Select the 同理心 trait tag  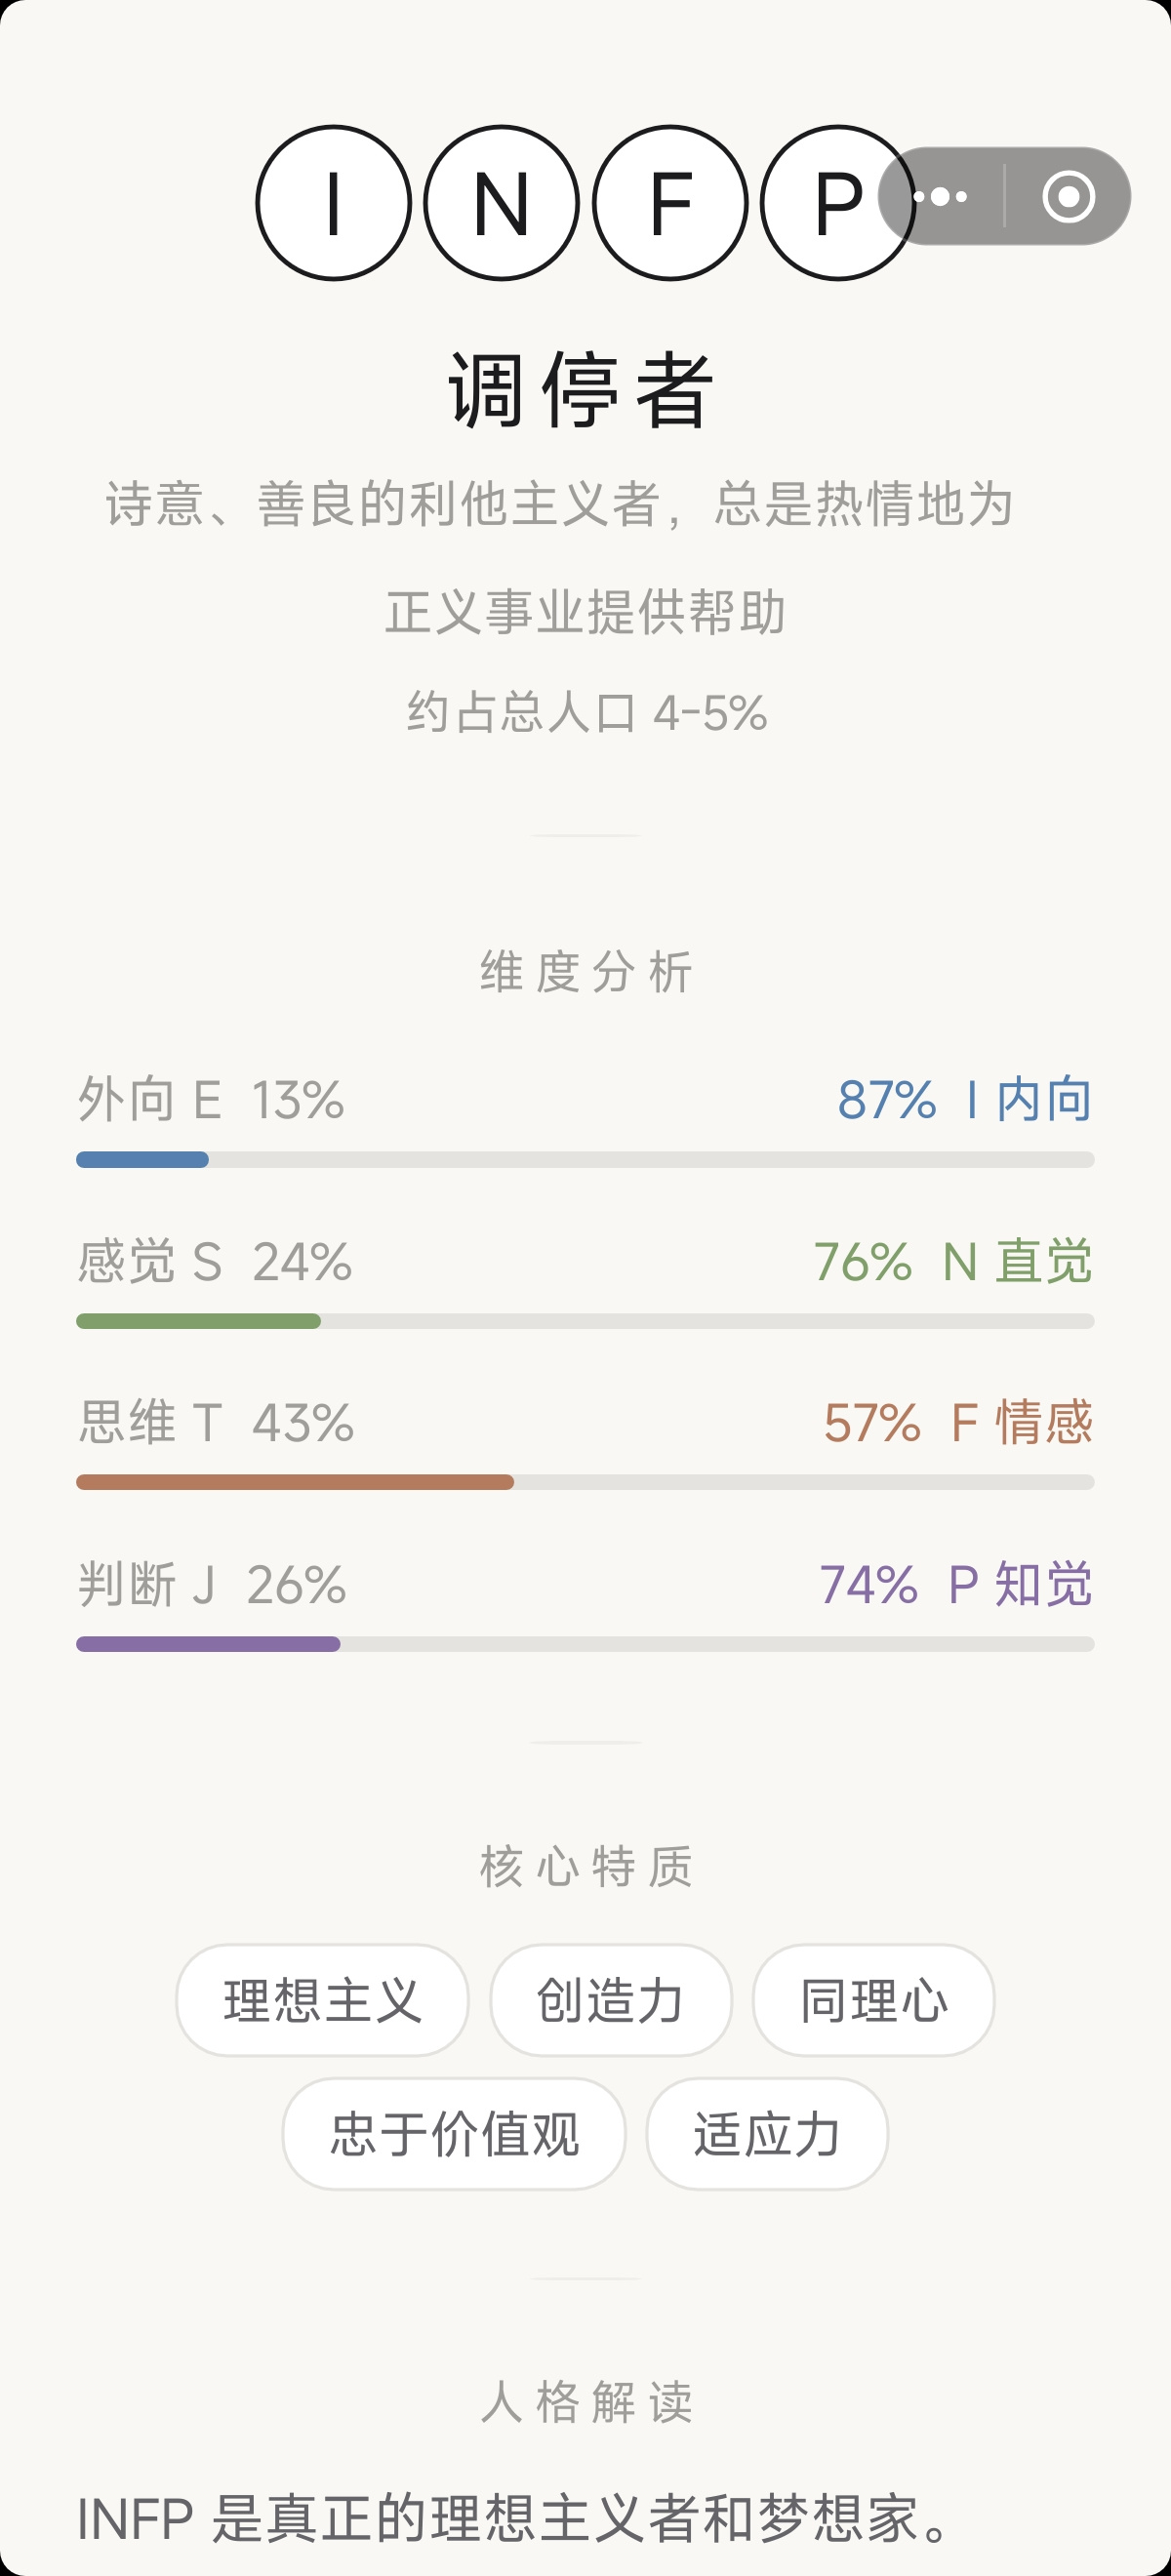click(873, 2000)
